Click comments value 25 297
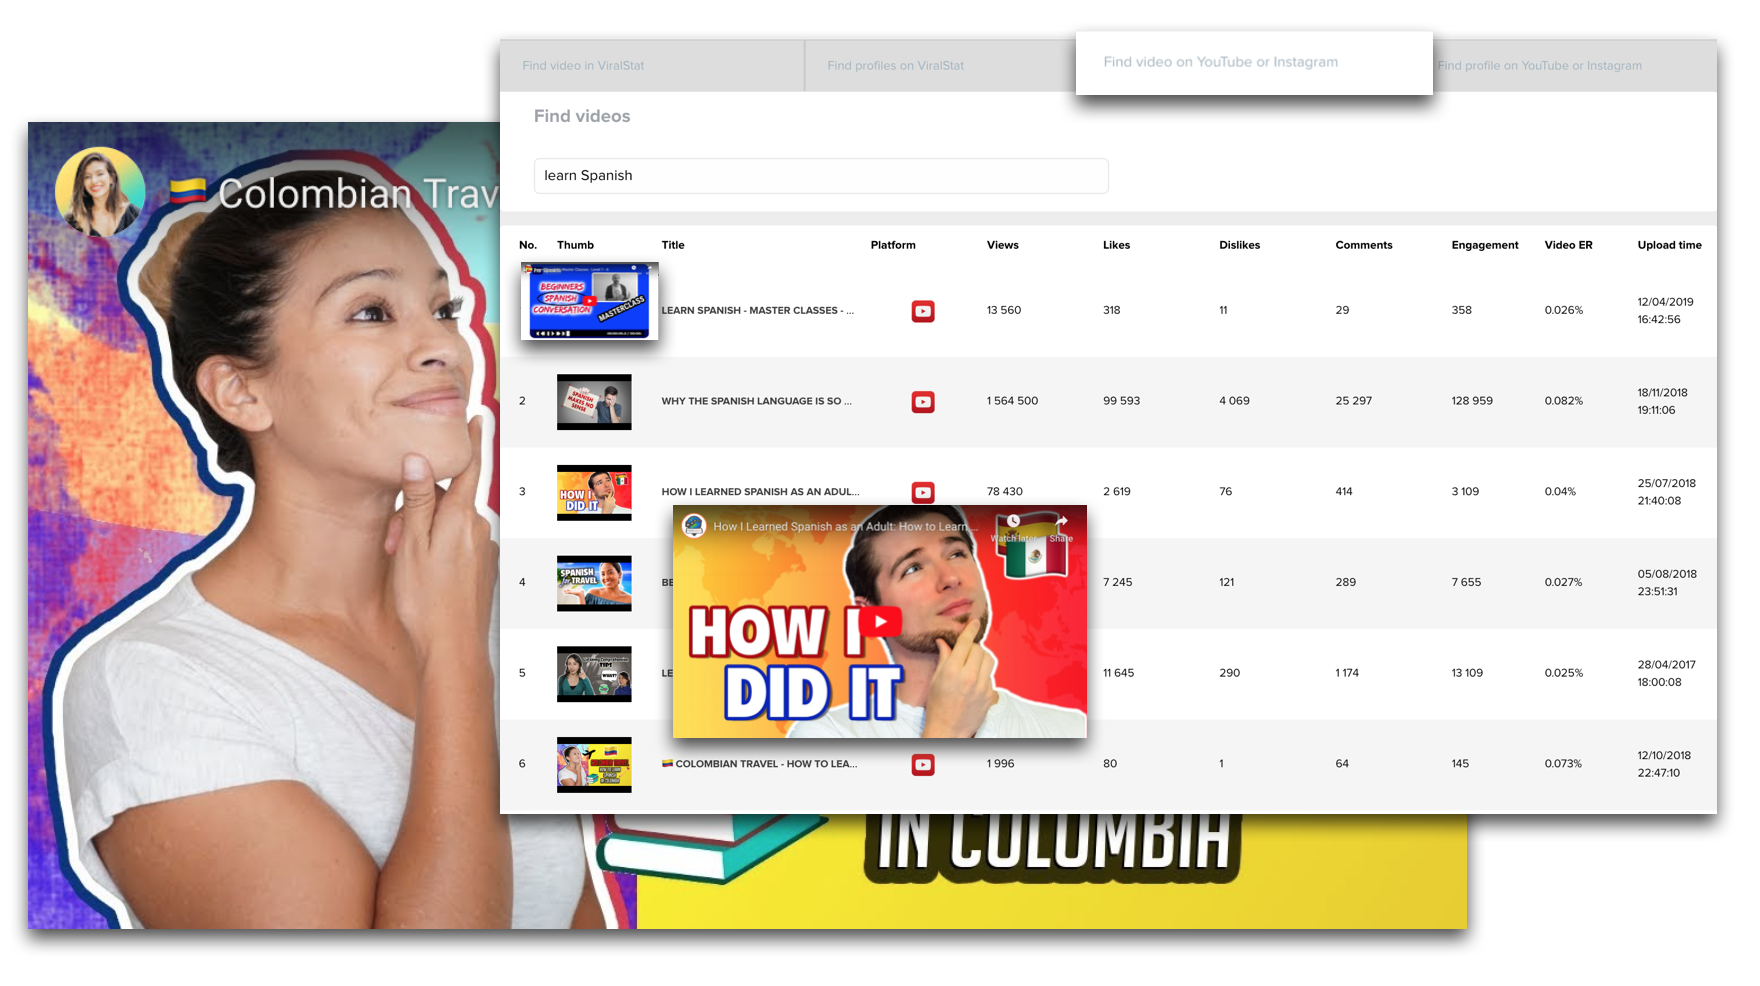Image resolution: width=1760 pixels, height=986 pixels. pyautogui.click(x=1354, y=401)
